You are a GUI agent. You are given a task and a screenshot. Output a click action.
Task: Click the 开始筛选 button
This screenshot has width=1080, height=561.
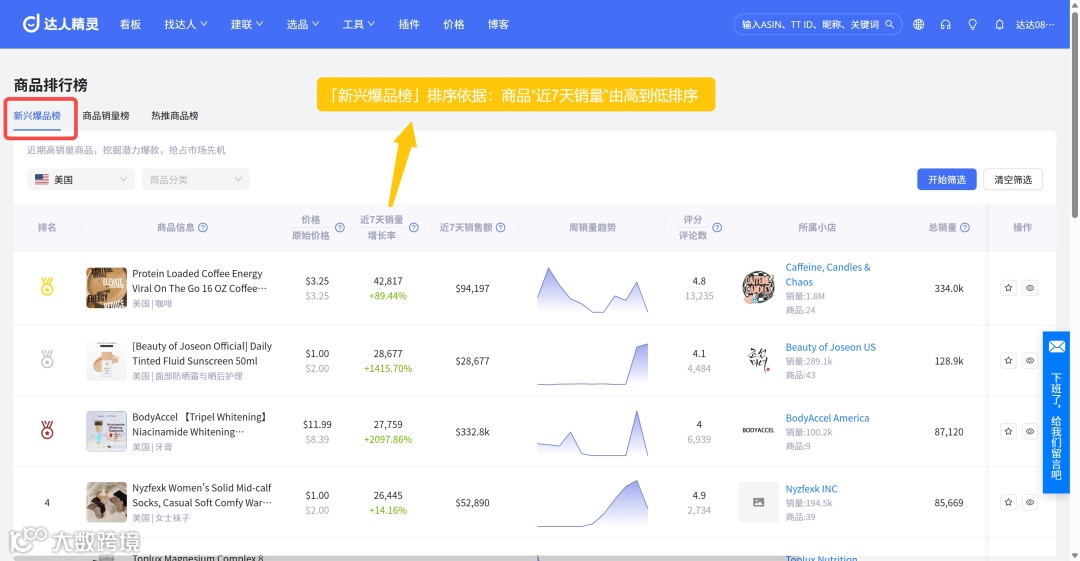946,179
